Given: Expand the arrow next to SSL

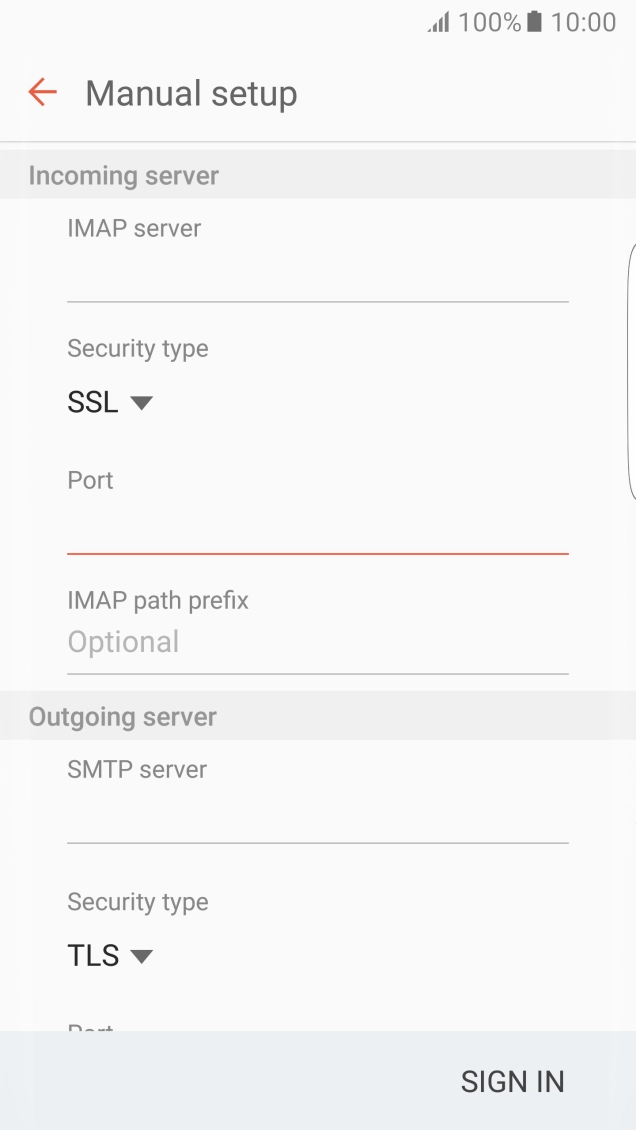Looking at the screenshot, I should click(x=141, y=403).
